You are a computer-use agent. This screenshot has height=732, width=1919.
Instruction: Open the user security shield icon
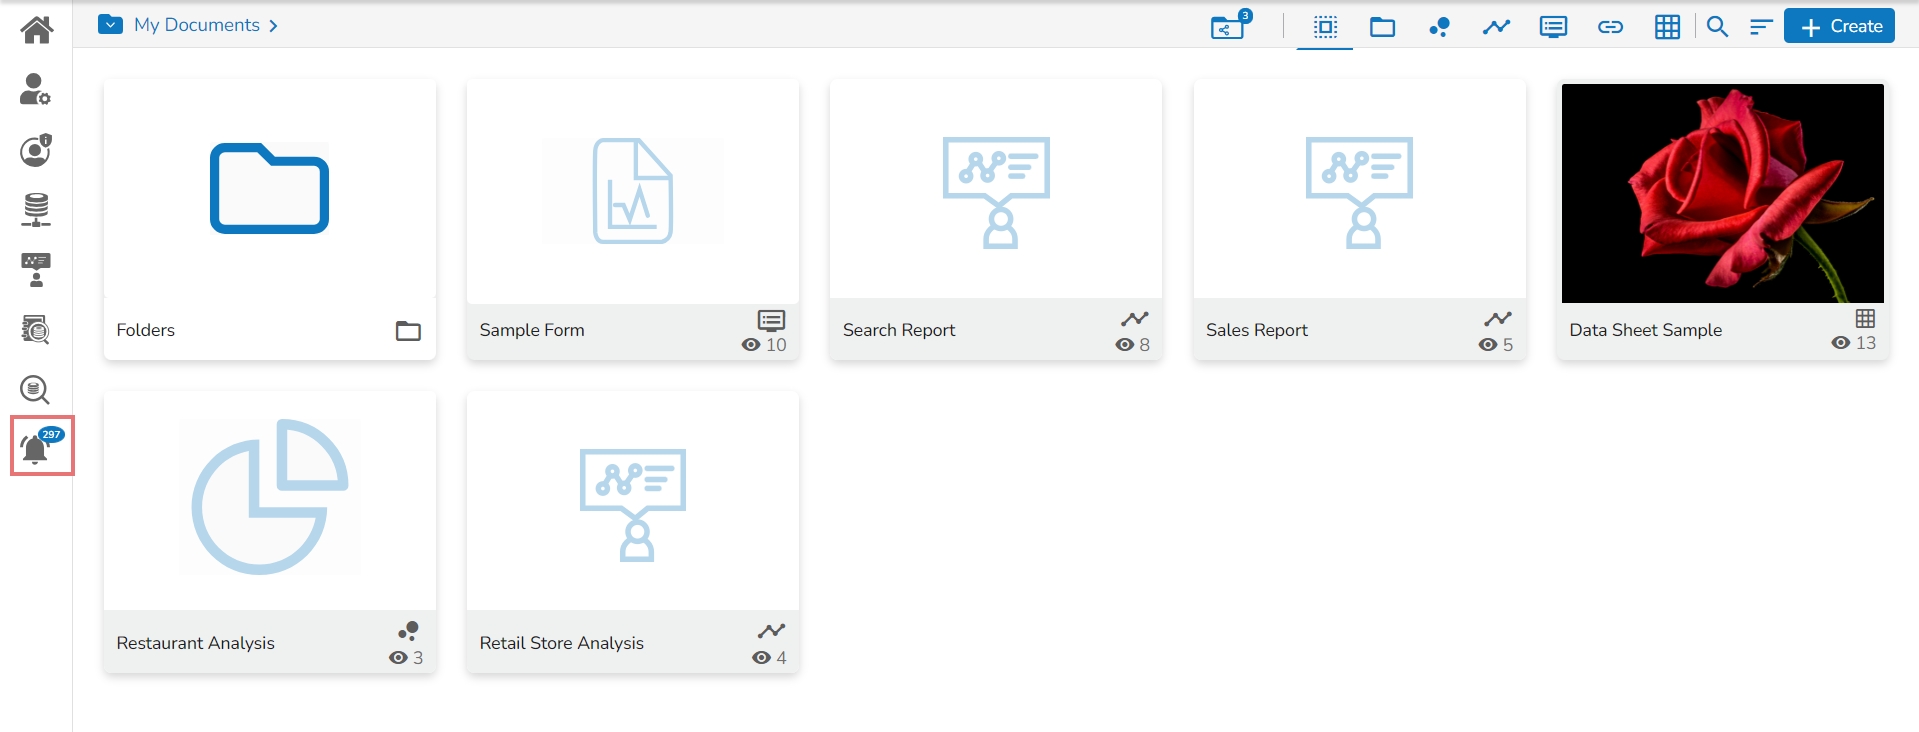point(36,150)
